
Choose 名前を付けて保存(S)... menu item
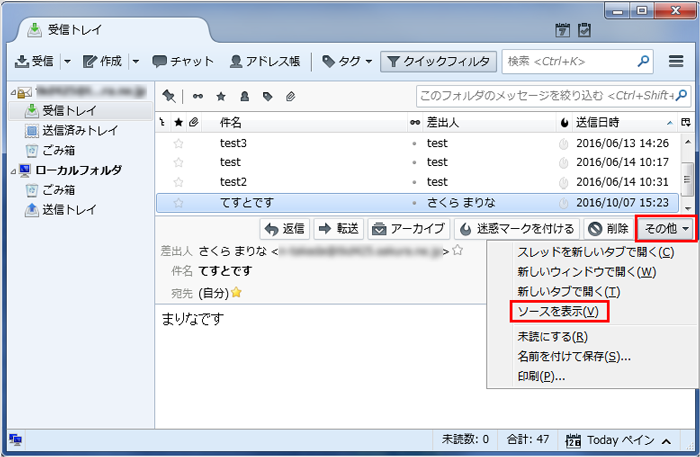point(573,356)
